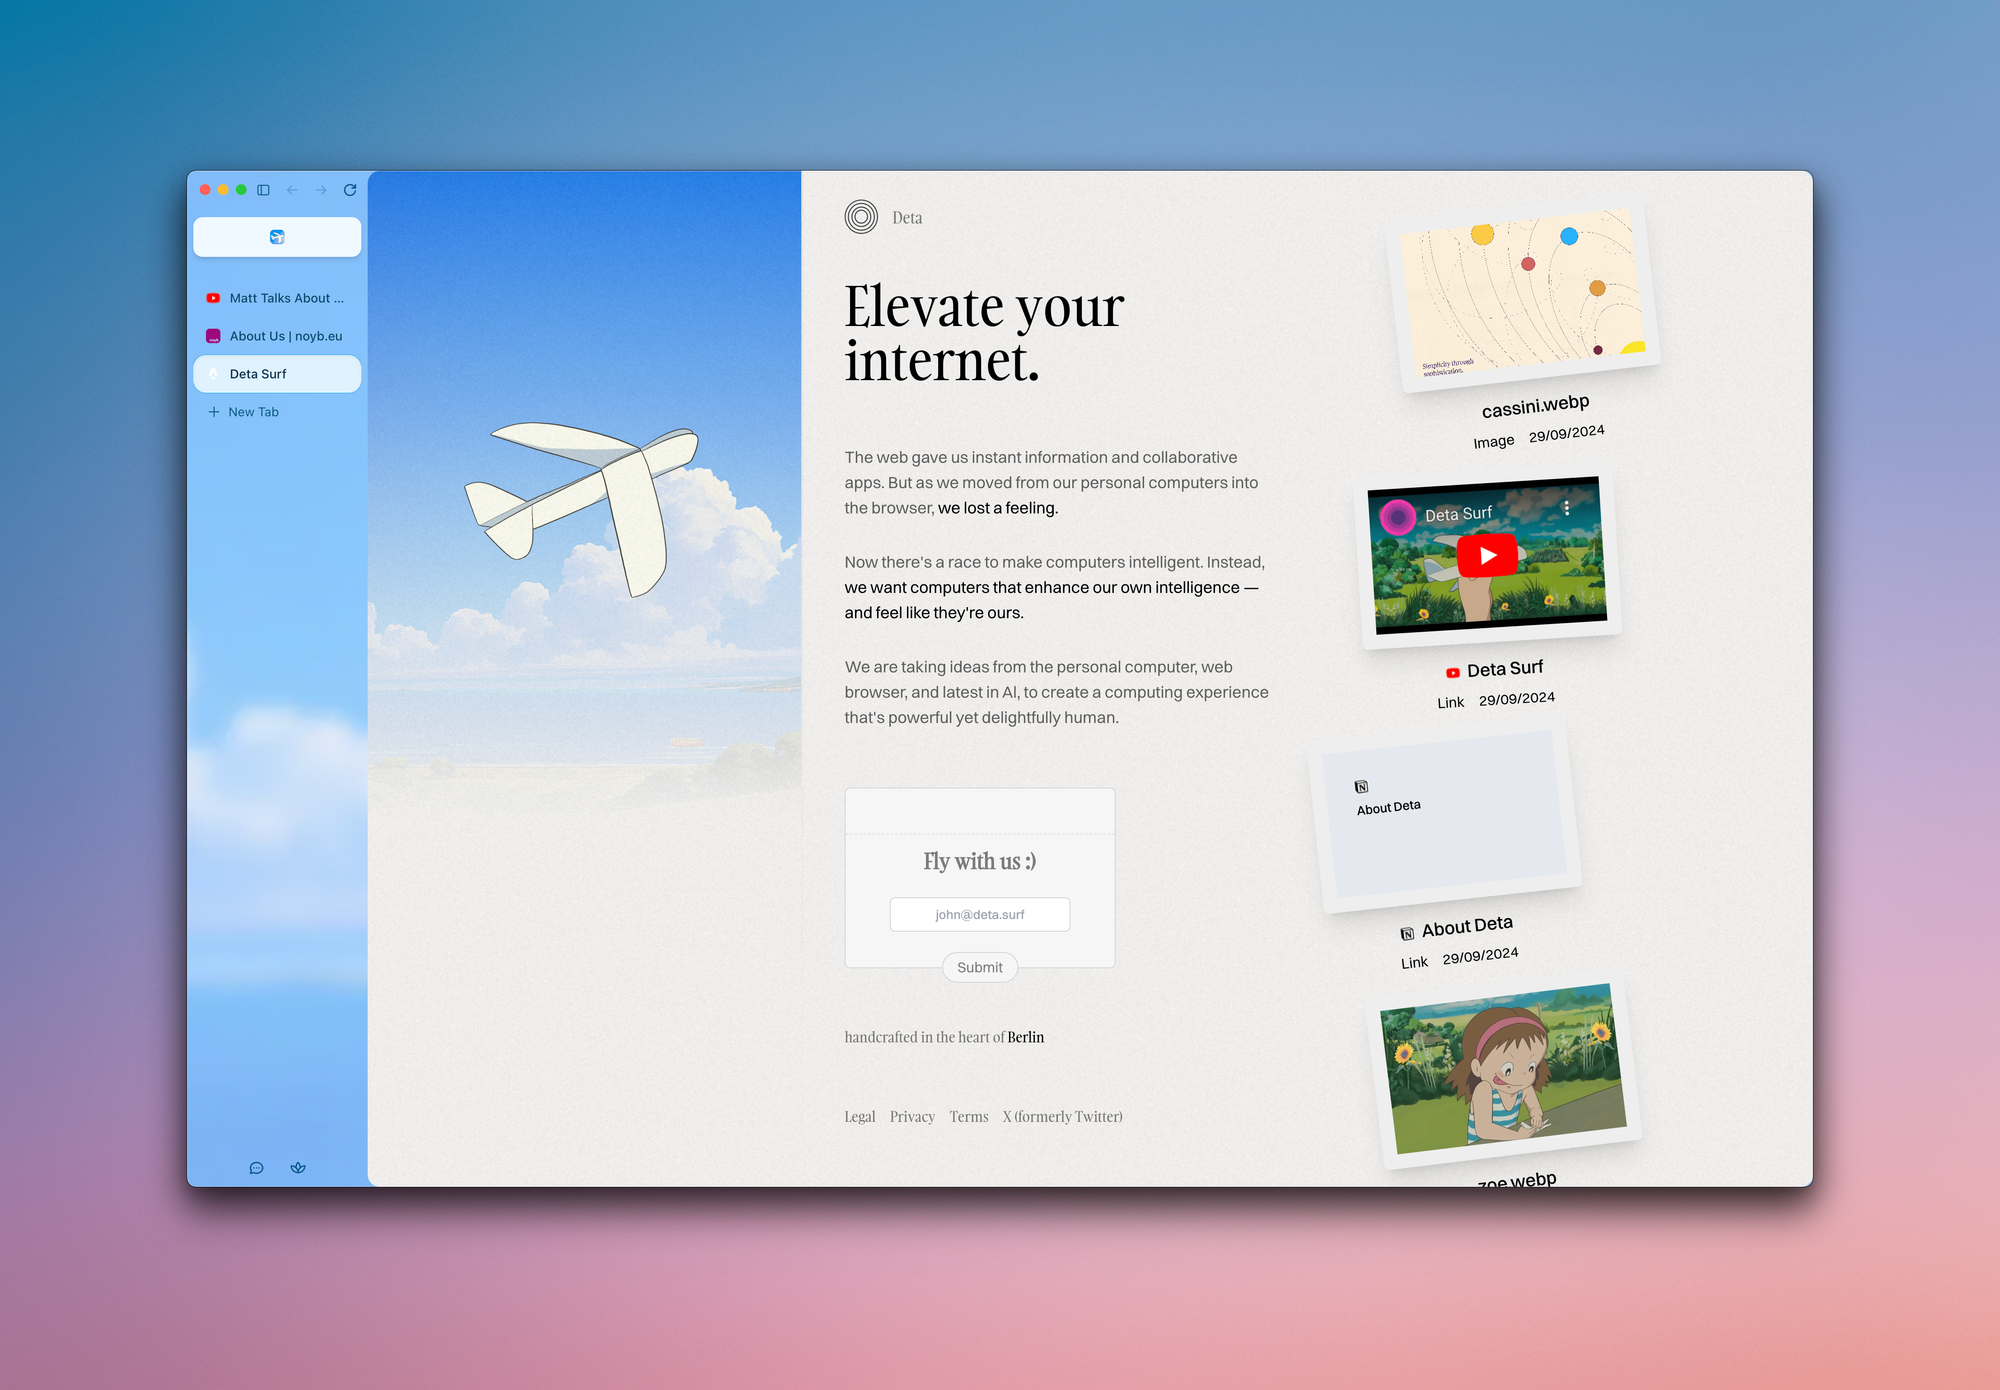Click the john@deta.surf email field
The image size is (2000, 1390).
pyautogui.click(x=979, y=914)
